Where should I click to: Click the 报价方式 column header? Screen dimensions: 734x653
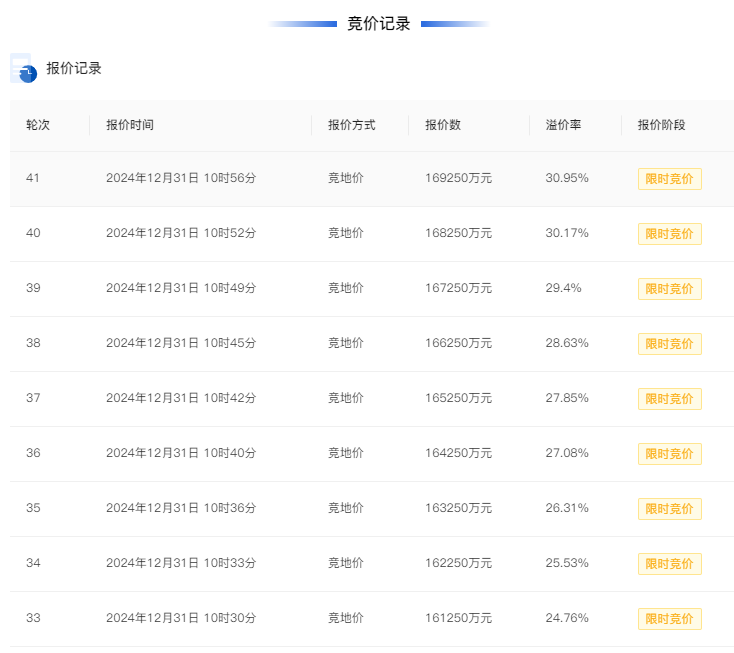tap(352, 125)
